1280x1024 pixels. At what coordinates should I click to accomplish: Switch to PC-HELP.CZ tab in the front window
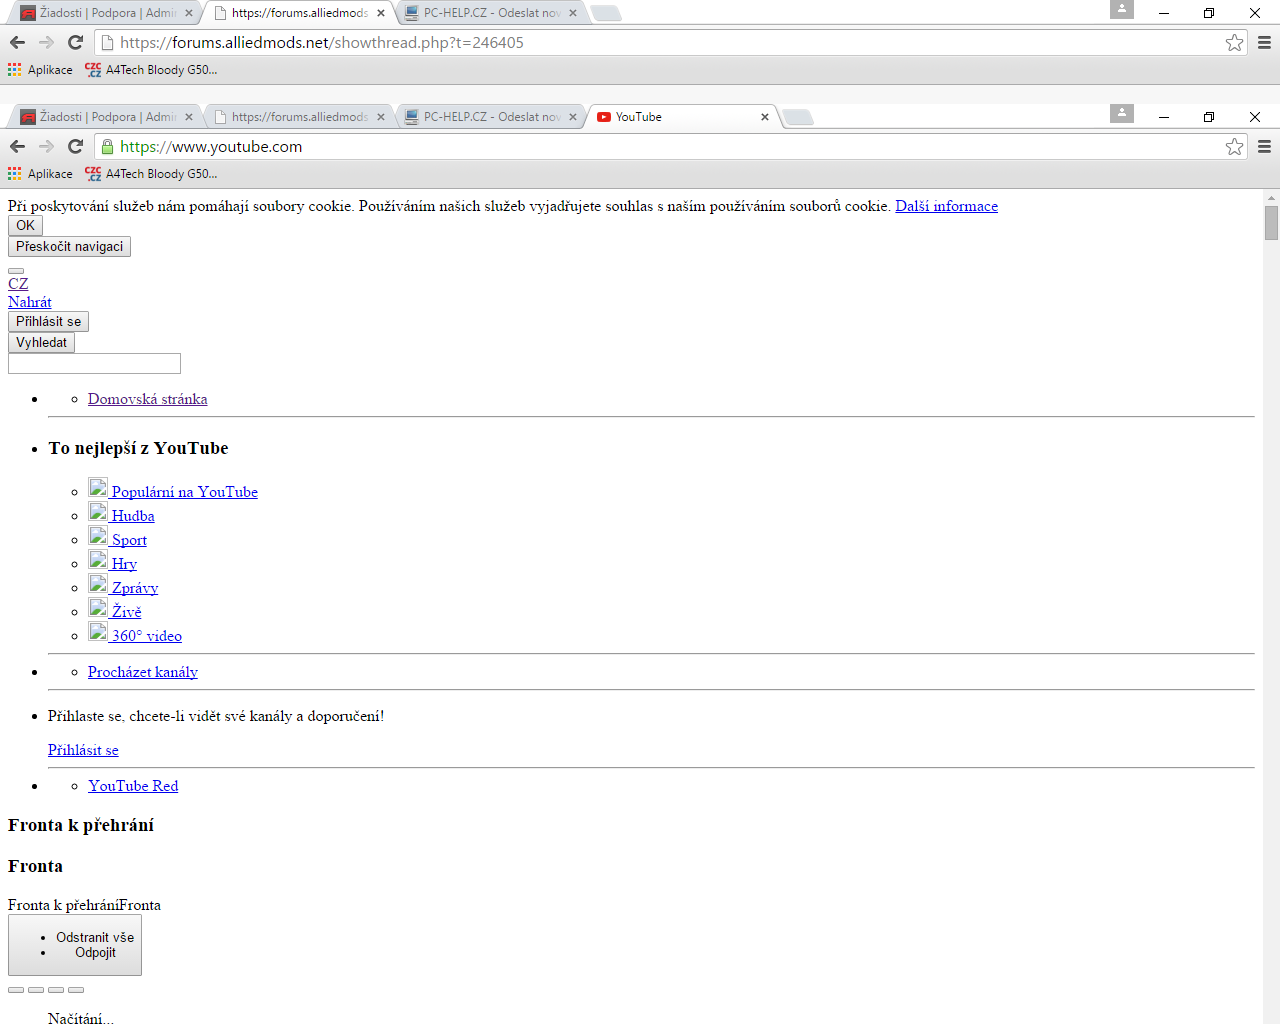pyautogui.click(x=491, y=117)
